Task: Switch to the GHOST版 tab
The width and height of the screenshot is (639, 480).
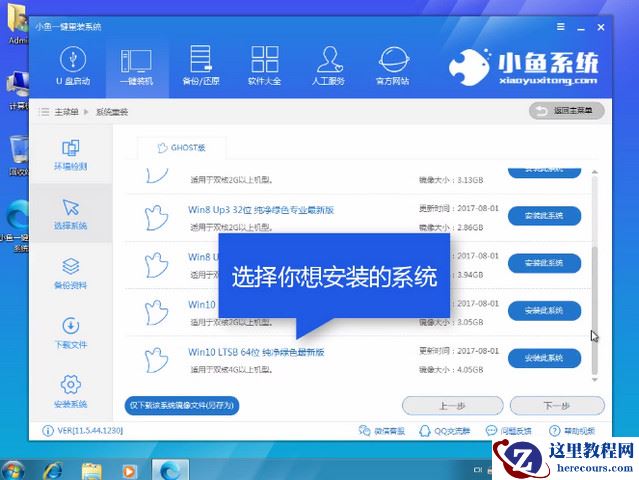Action: click(182, 148)
